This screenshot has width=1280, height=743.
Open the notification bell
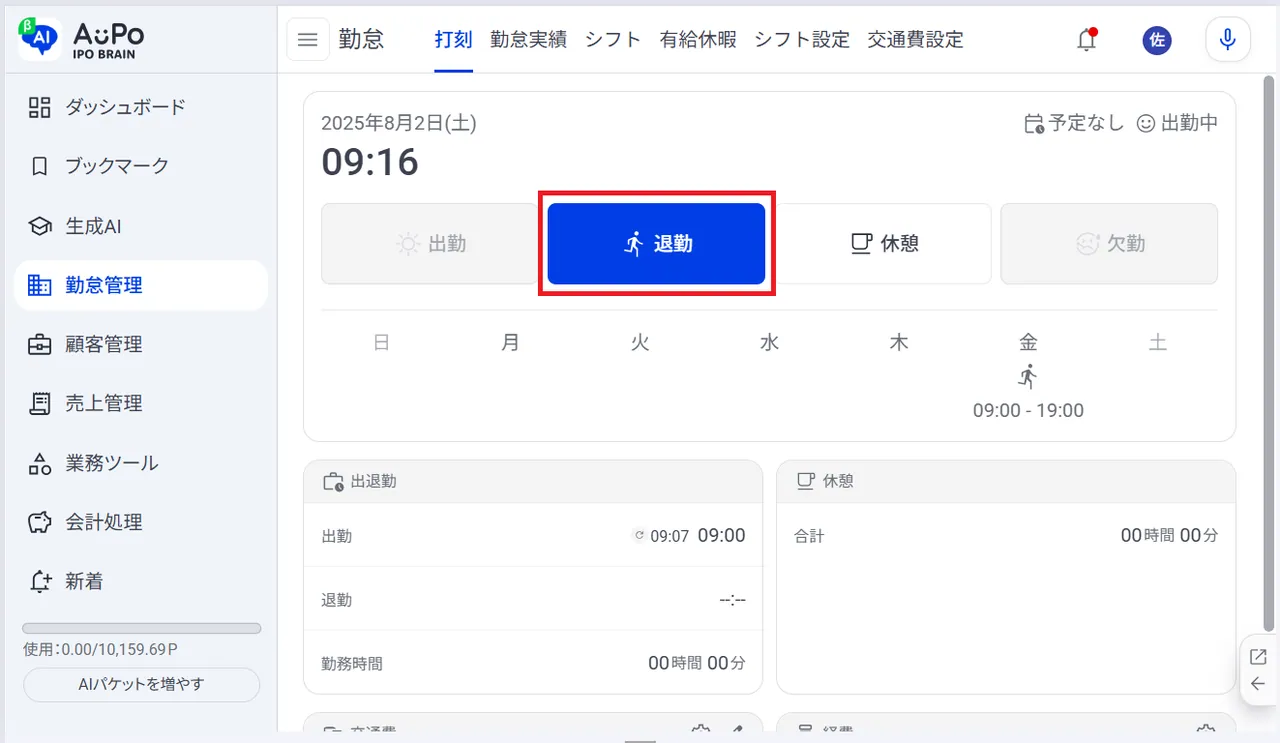coord(1087,40)
